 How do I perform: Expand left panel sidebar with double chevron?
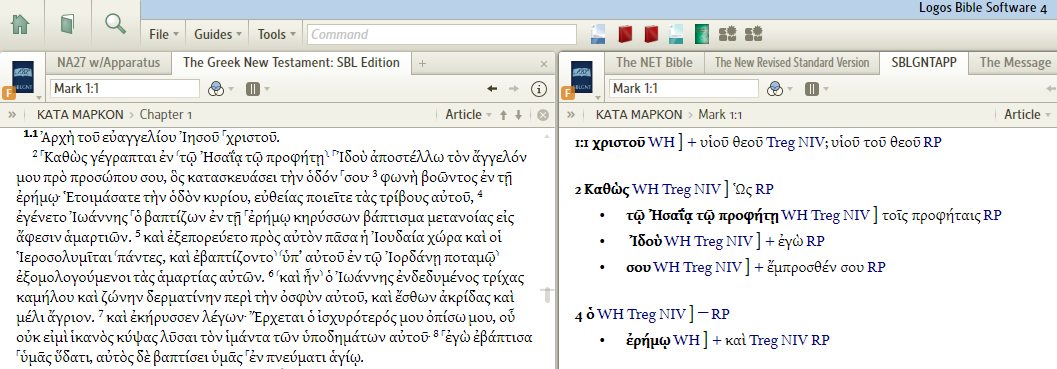pyautogui.click(x=11, y=115)
